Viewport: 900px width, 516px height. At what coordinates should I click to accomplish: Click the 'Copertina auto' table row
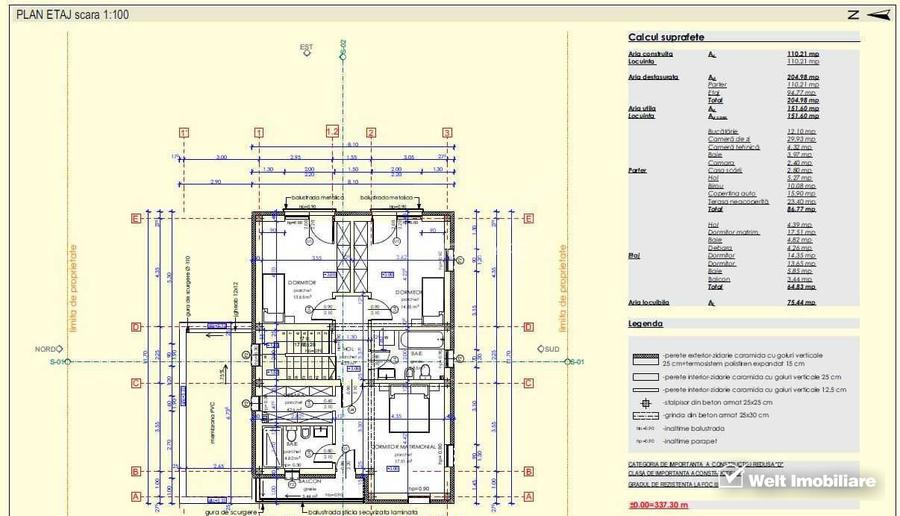pyautogui.click(x=761, y=193)
